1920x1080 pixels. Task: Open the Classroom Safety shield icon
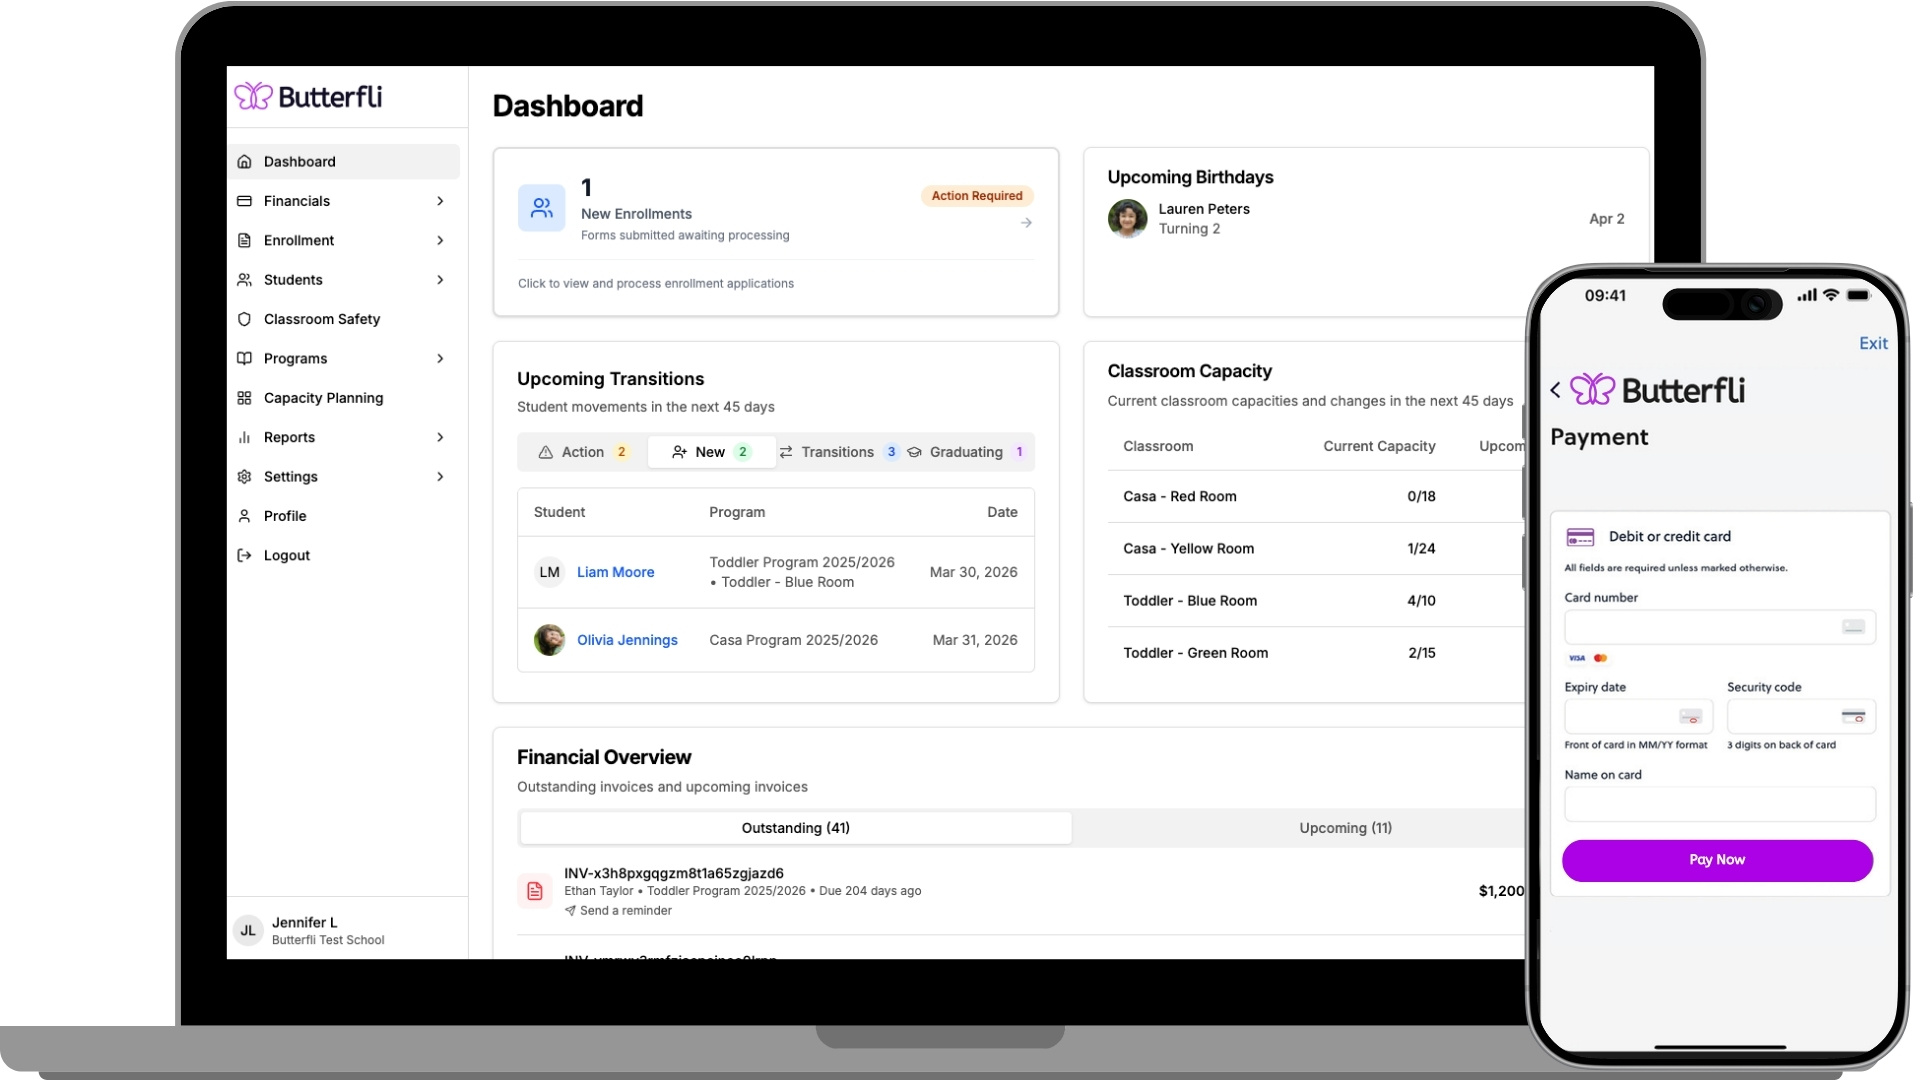[244, 319]
